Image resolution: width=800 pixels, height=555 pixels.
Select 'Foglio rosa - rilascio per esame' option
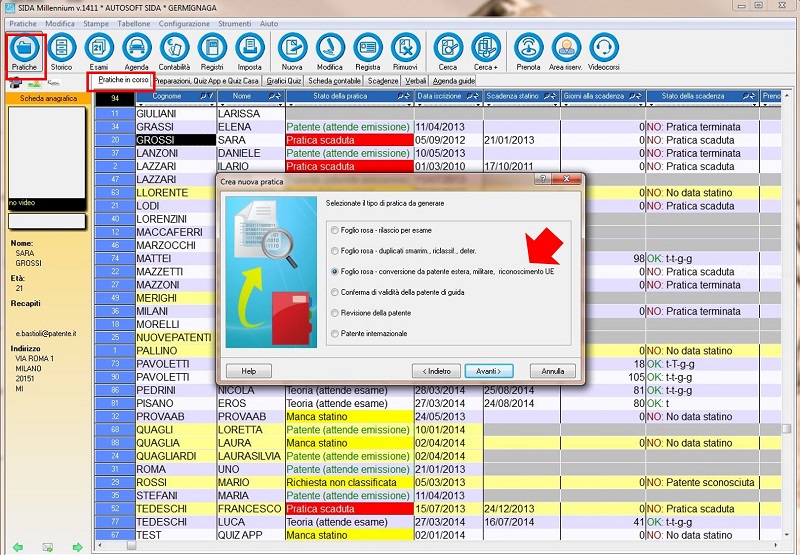click(x=334, y=229)
